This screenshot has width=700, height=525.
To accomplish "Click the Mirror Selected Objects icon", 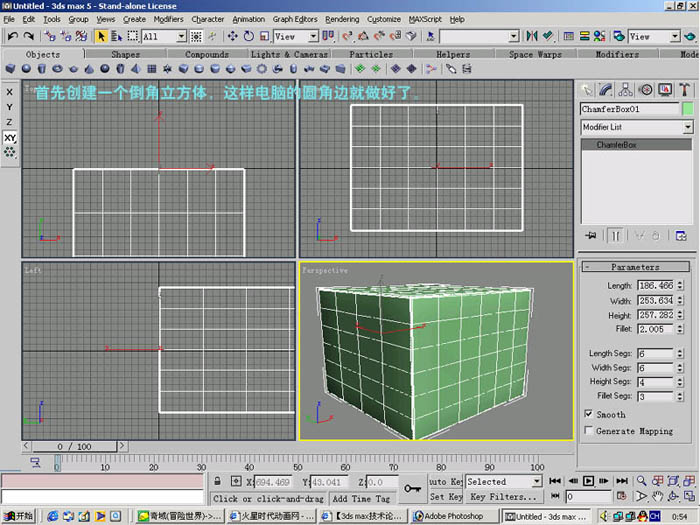I will tap(531, 36).
